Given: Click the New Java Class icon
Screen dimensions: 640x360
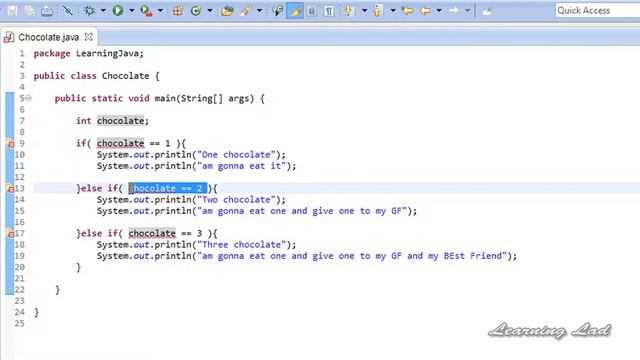Looking at the screenshot, I should click(196, 11).
